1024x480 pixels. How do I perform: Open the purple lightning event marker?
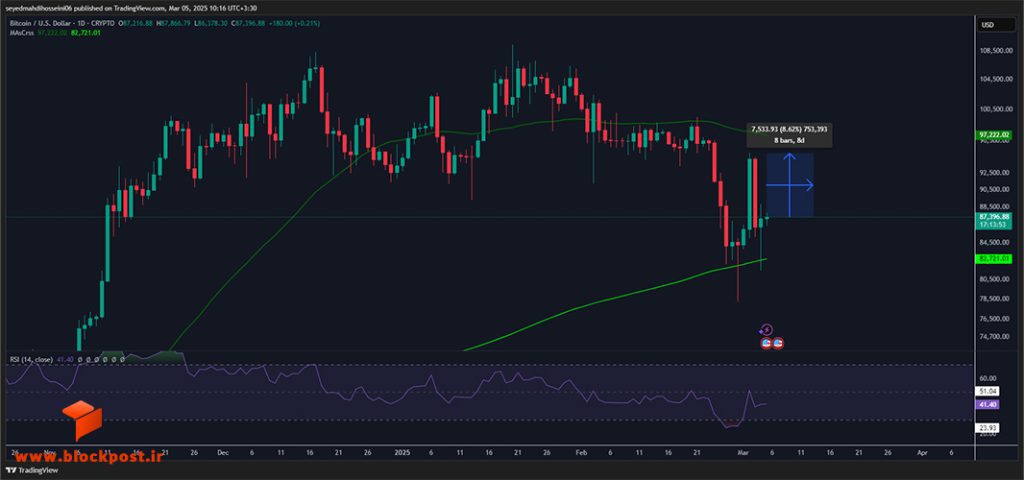tap(767, 330)
